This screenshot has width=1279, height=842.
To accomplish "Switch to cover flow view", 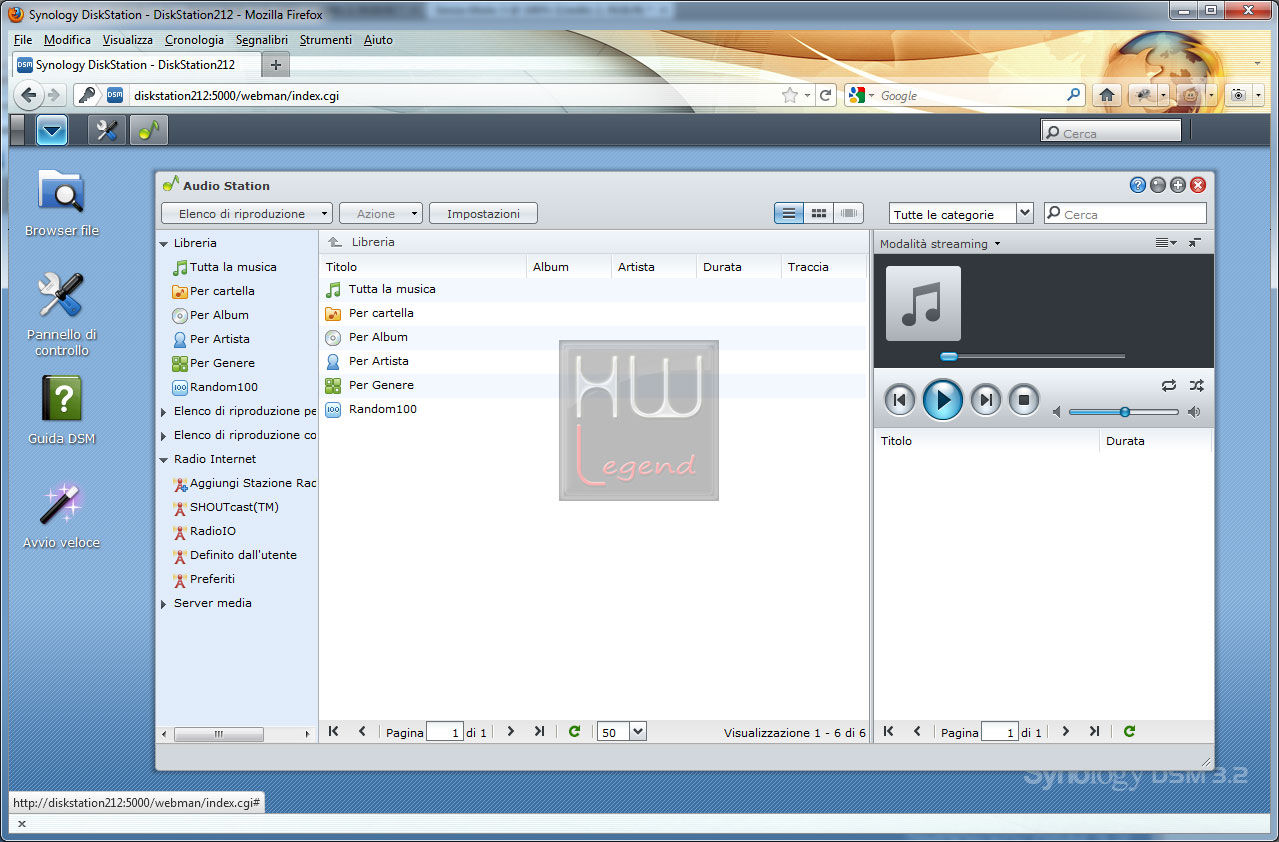I will pyautogui.click(x=849, y=213).
